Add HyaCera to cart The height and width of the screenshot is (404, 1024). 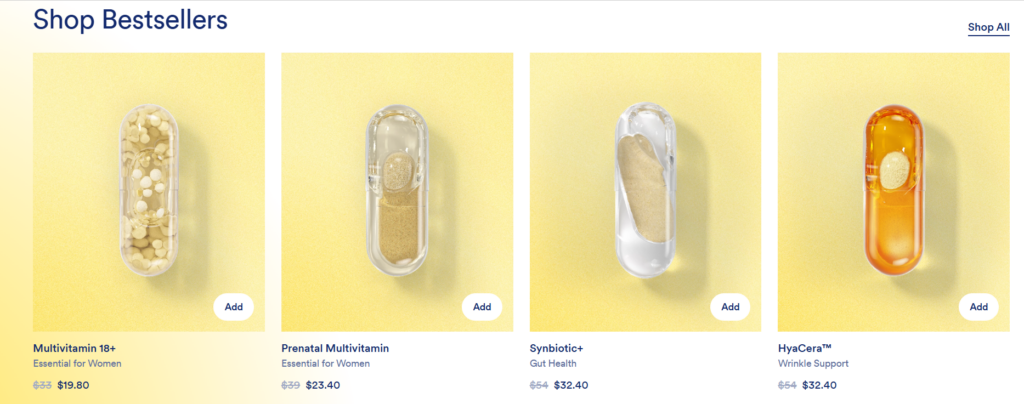(978, 307)
